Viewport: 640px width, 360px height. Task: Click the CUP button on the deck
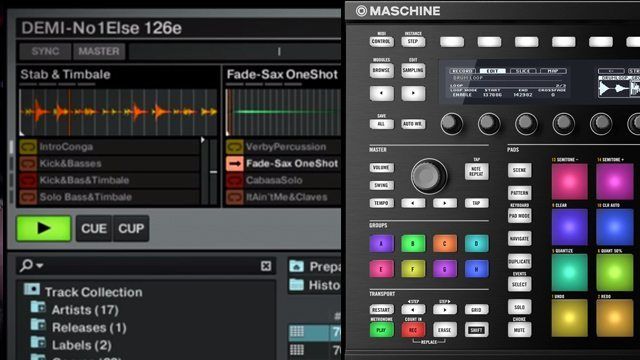pyautogui.click(x=131, y=229)
